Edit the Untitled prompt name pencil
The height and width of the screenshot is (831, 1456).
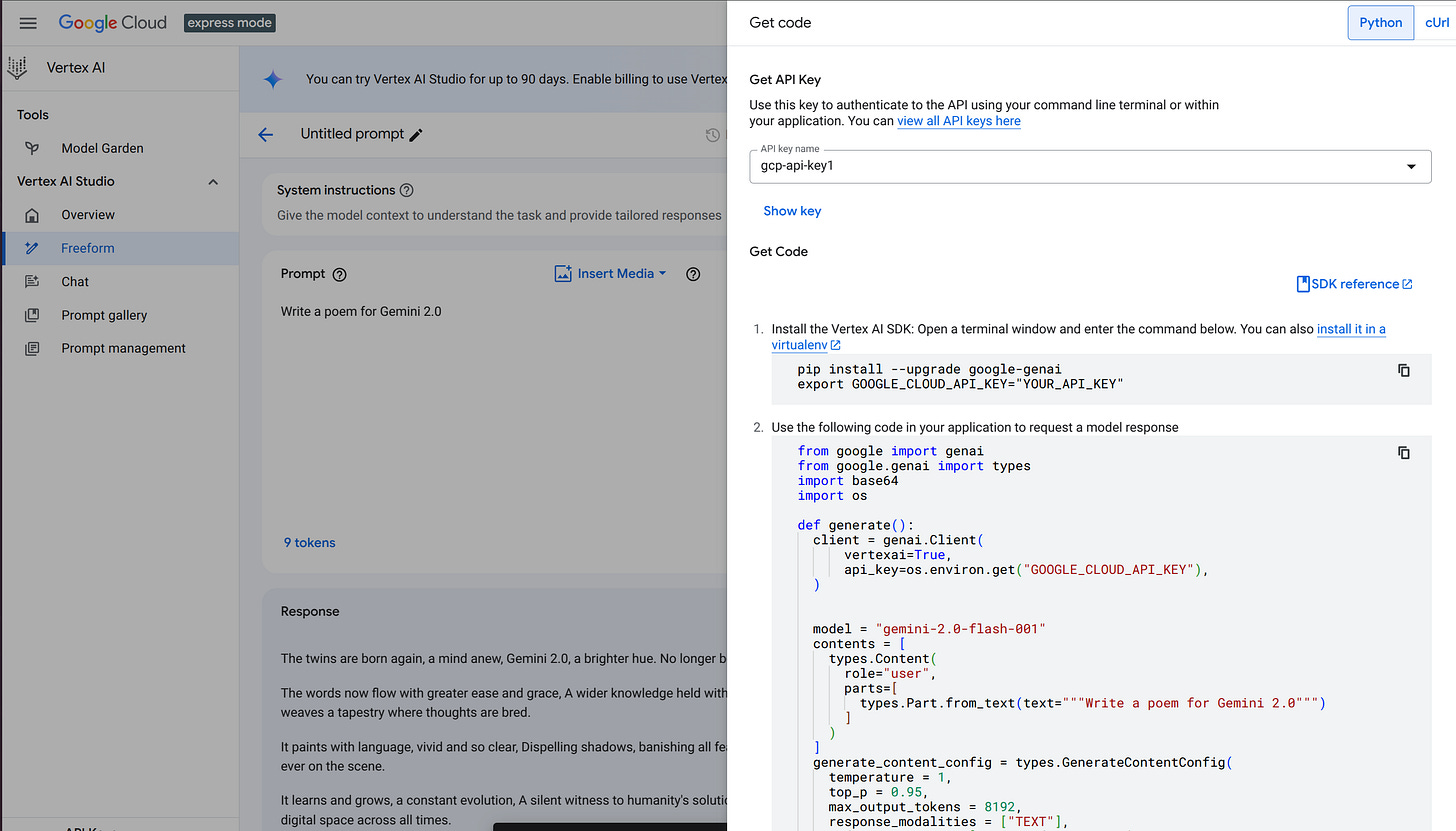(x=416, y=135)
